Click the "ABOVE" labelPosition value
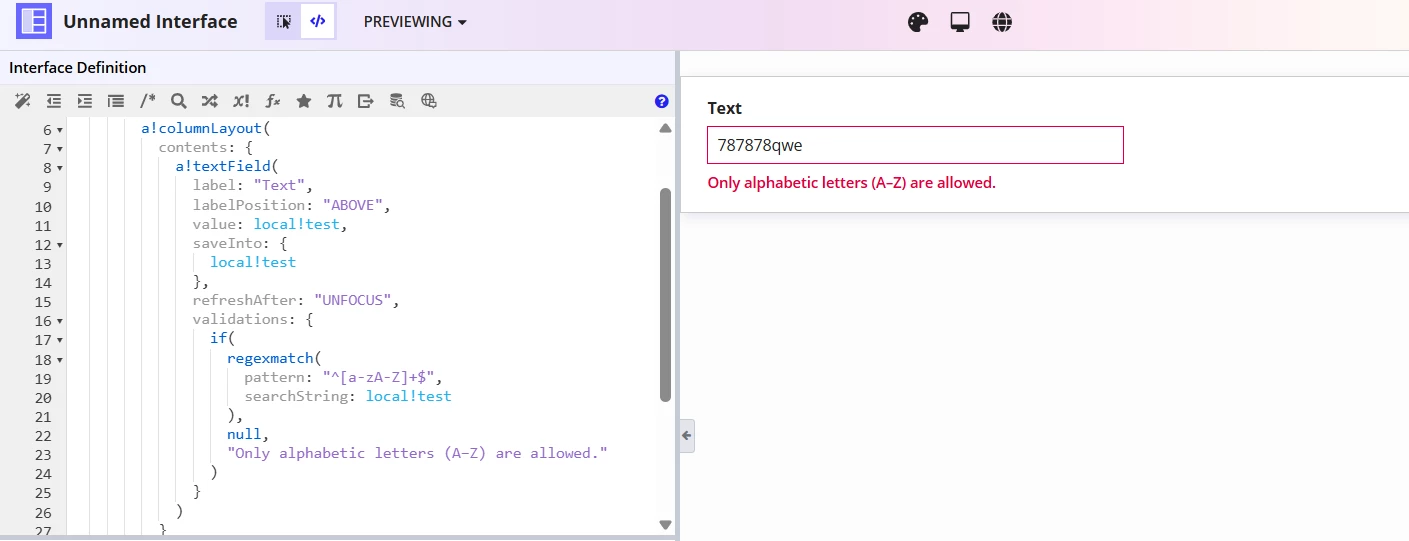 [x=354, y=205]
